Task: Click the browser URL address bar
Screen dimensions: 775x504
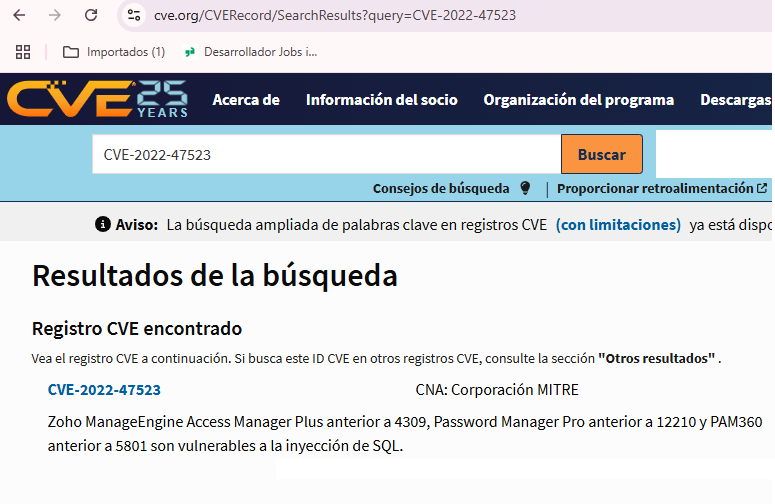Action: click(445, 15)
